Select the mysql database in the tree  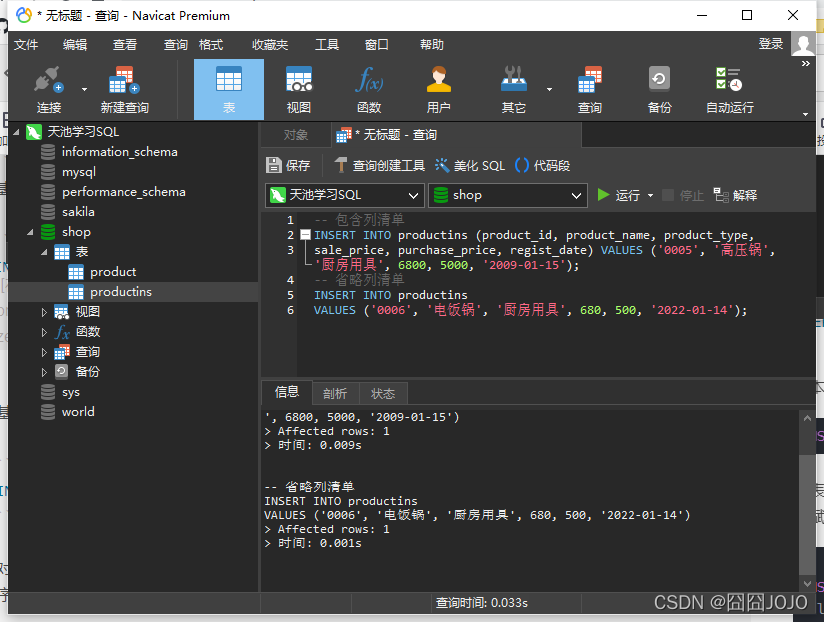tap(79, 172)
